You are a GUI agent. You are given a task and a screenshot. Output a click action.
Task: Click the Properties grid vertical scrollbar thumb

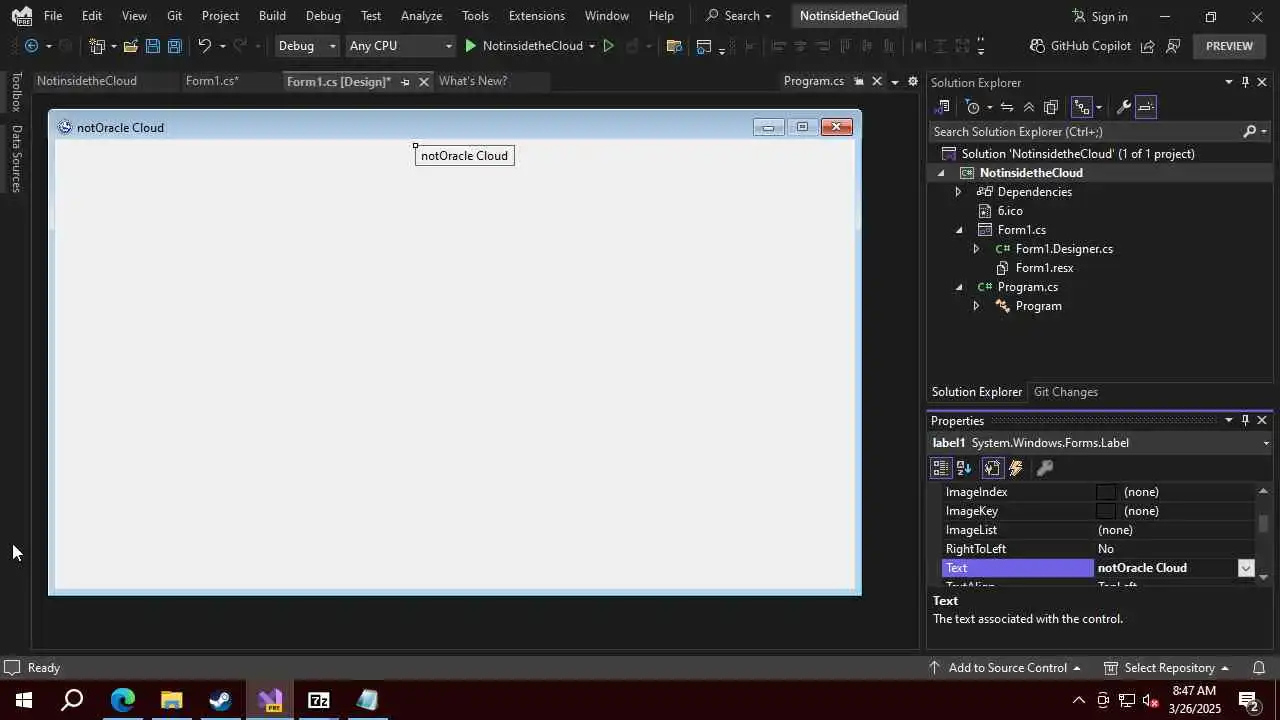[x=1264, y=523]
